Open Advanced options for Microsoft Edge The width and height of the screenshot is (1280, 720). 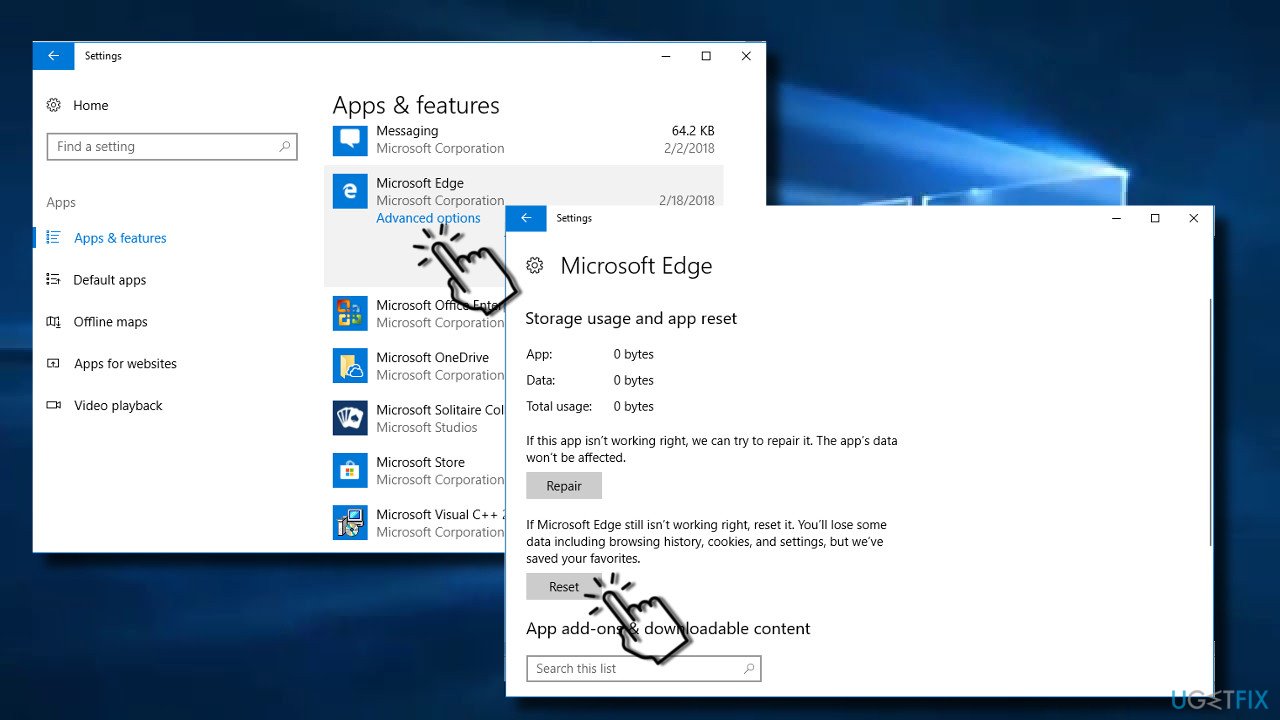pos(428,218)
